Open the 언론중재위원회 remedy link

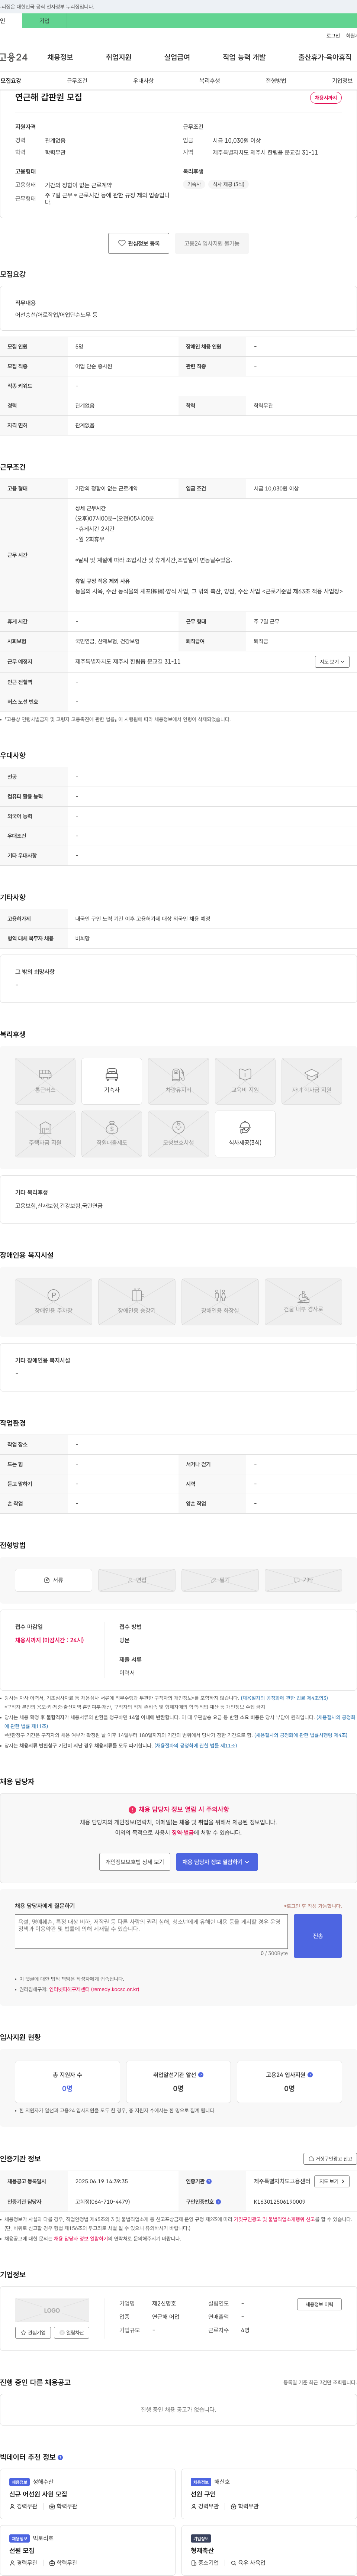(x=94, y=1989)
